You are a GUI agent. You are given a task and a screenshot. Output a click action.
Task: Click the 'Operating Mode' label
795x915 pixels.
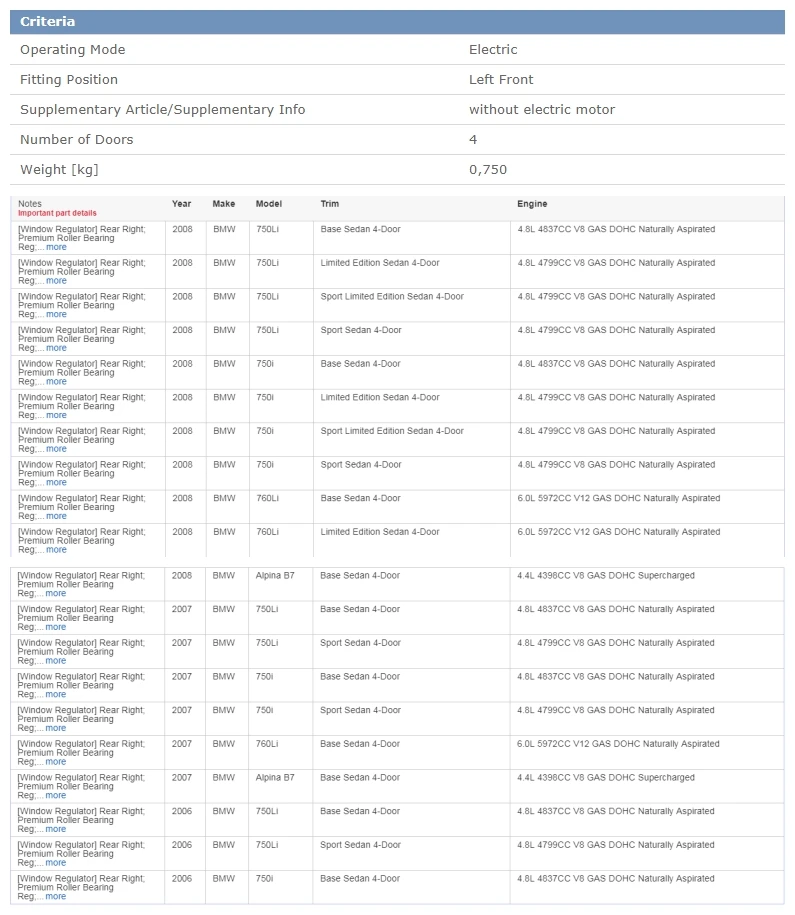[x=72, y=50]
